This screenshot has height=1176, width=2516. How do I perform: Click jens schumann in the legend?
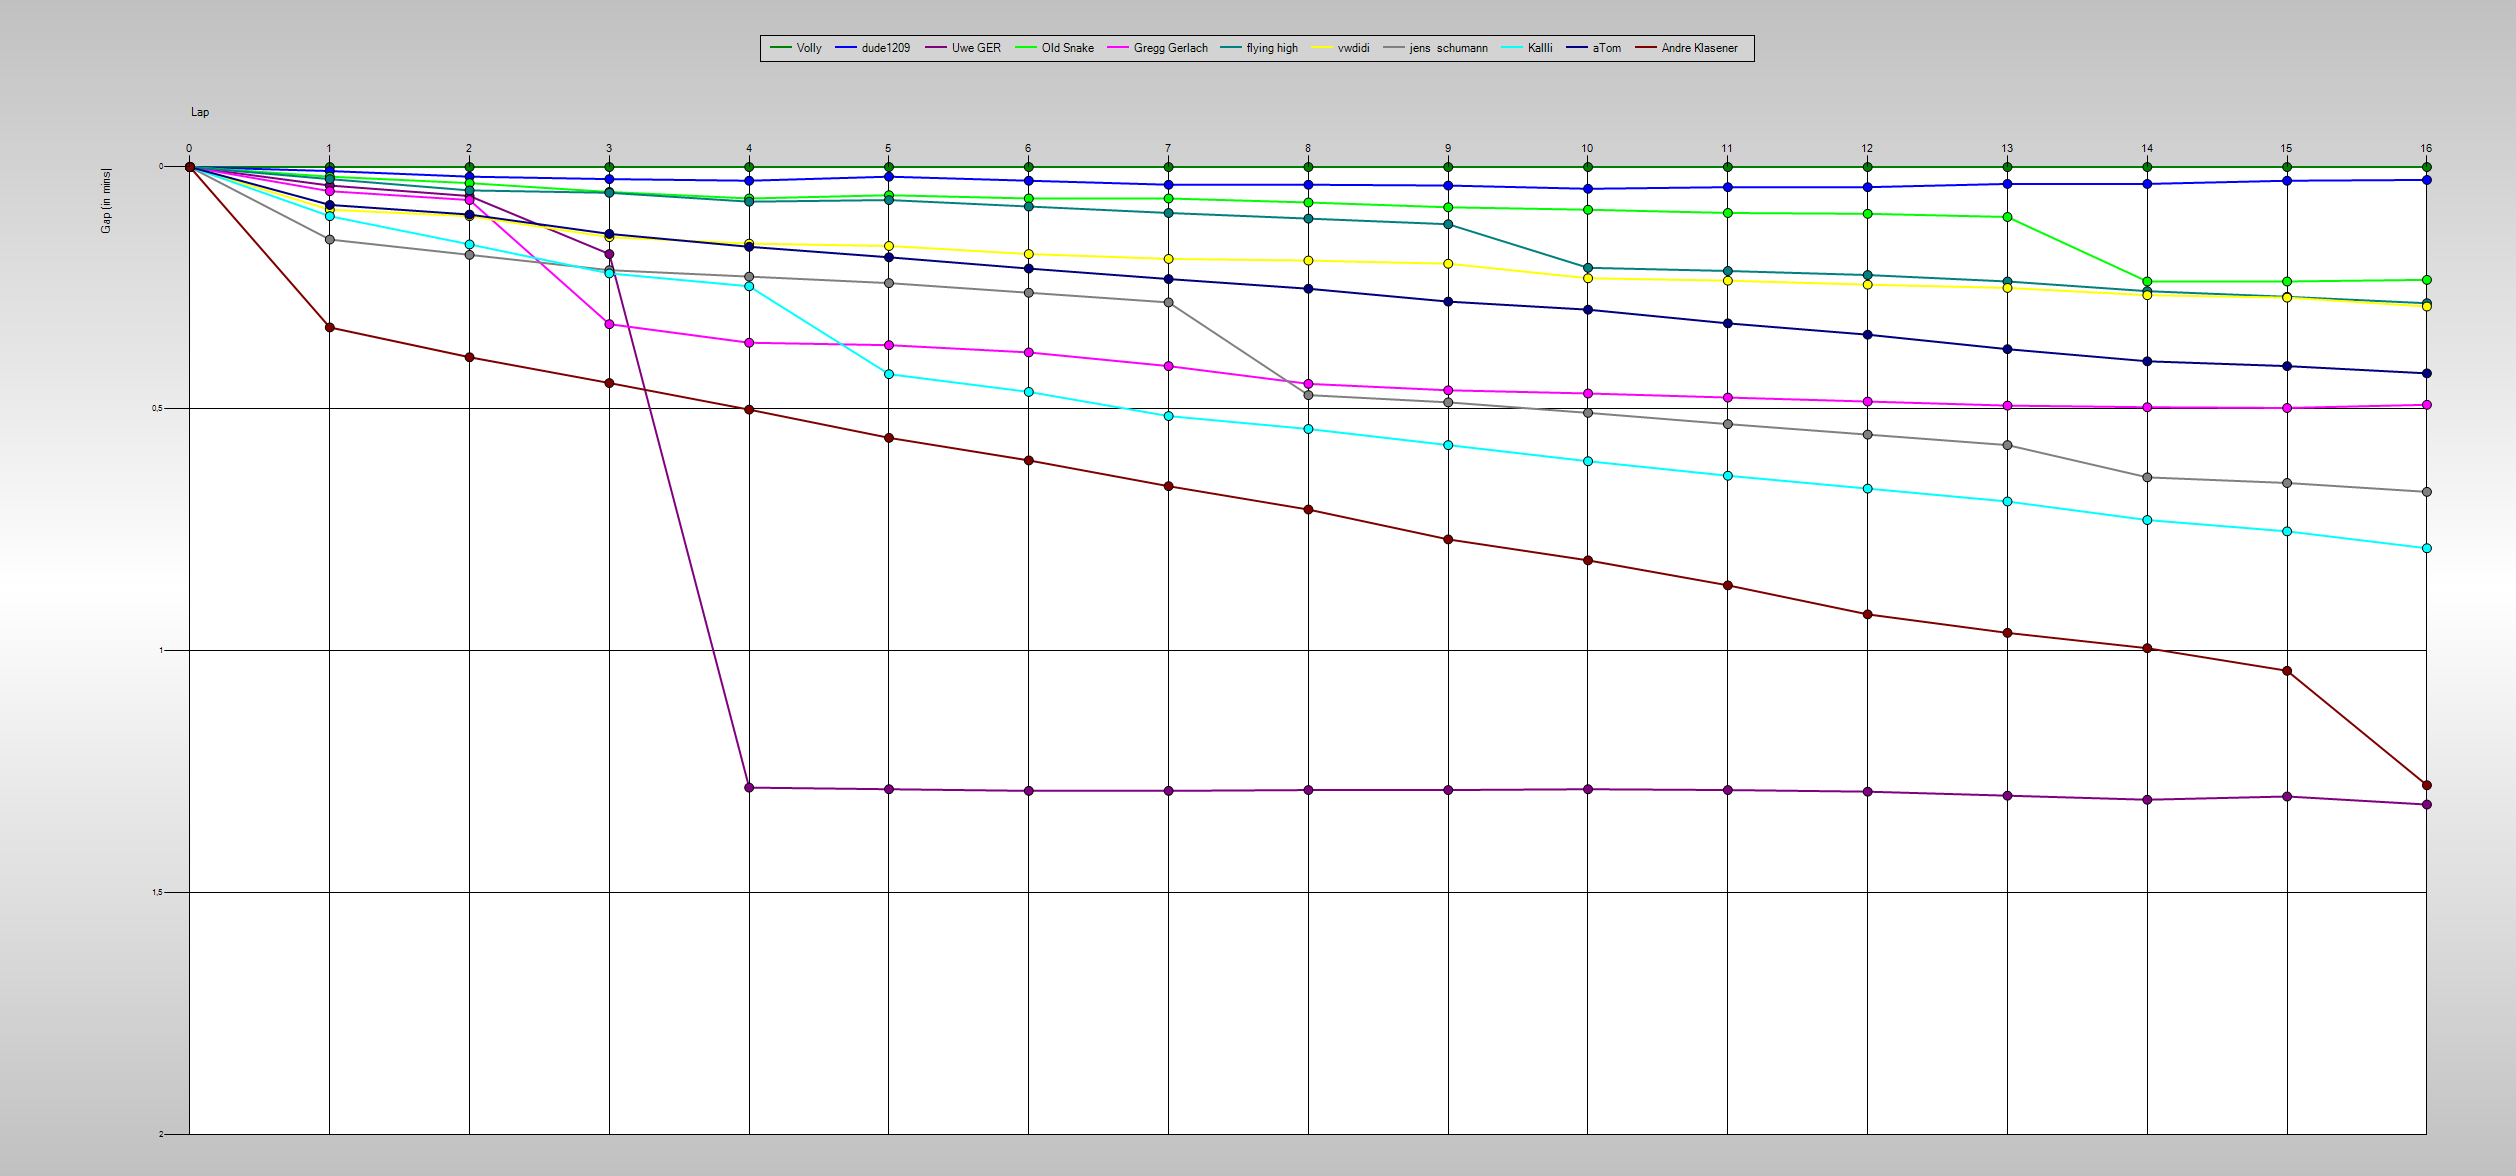pos(1449,48)
